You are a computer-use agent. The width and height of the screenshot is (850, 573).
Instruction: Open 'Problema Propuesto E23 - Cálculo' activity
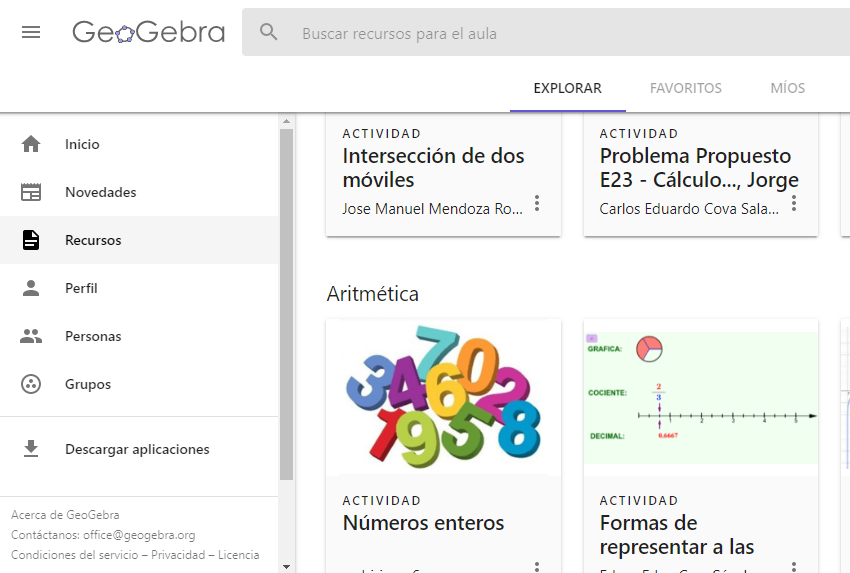pos(699,168)
